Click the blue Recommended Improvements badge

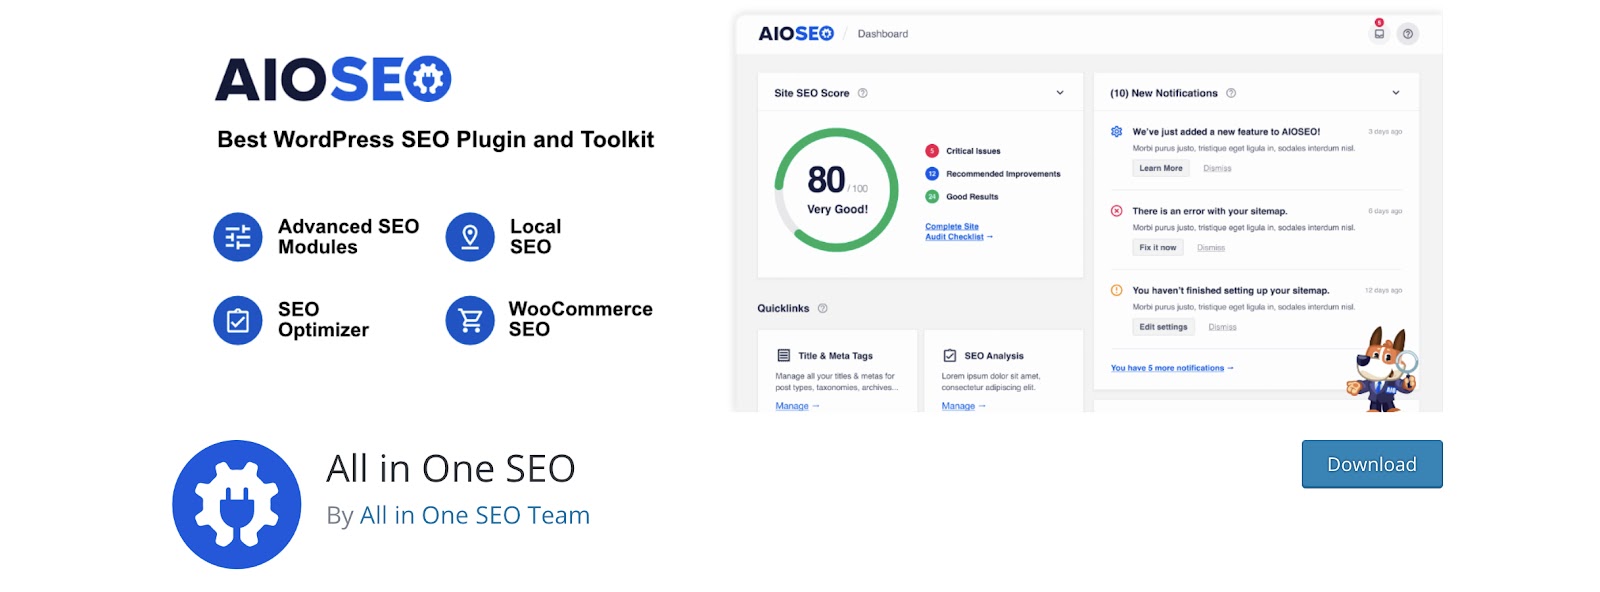coord(932,174)
